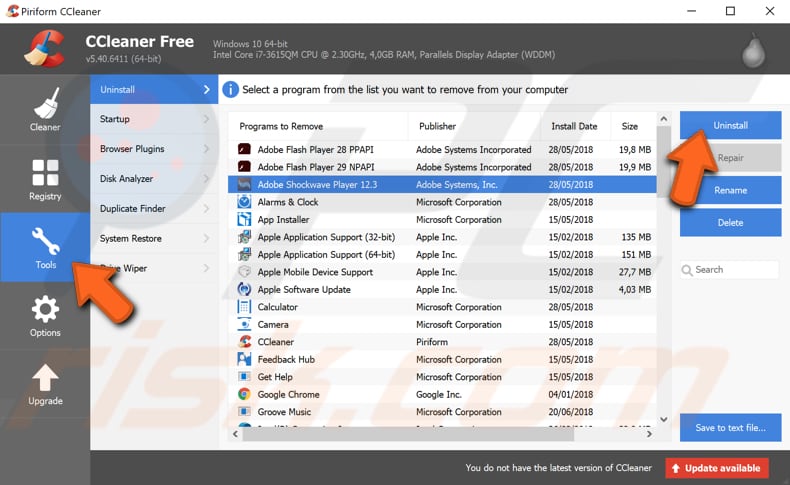Select the Piriform publisher cell
The image size is (790, 485).
(x=432, y=342)
